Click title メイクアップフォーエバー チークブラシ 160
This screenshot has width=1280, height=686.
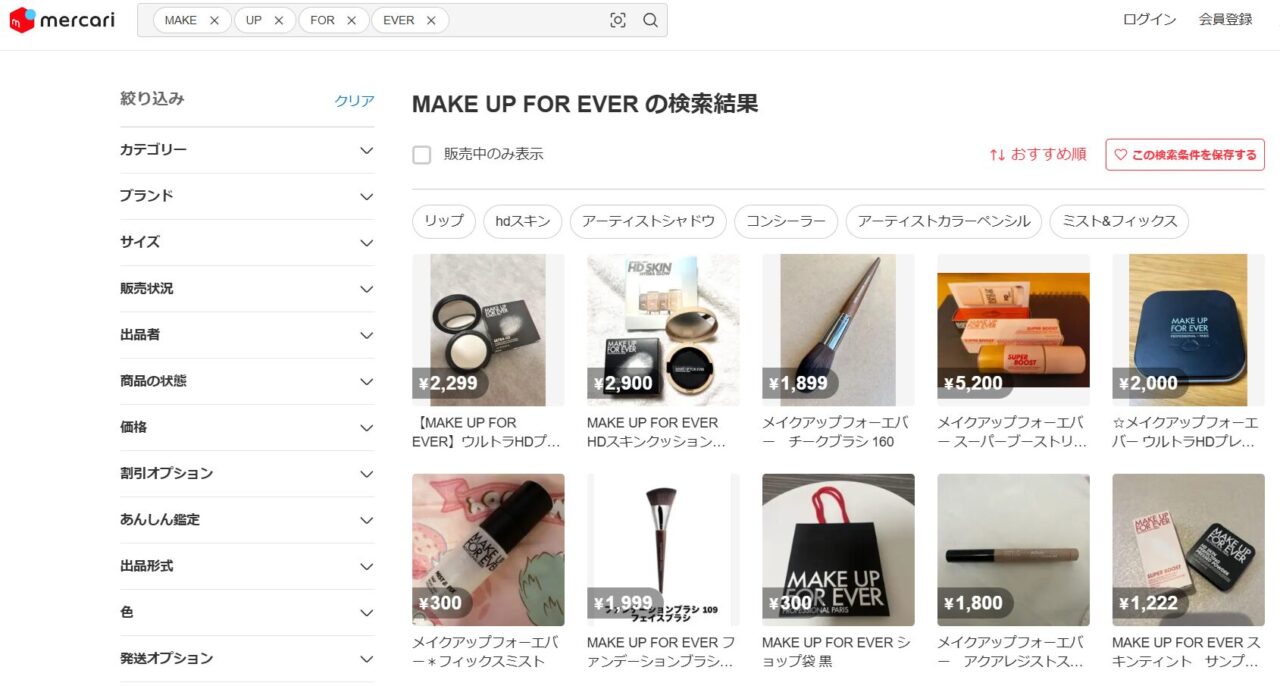pyautogui.click(x=837, y=432)
